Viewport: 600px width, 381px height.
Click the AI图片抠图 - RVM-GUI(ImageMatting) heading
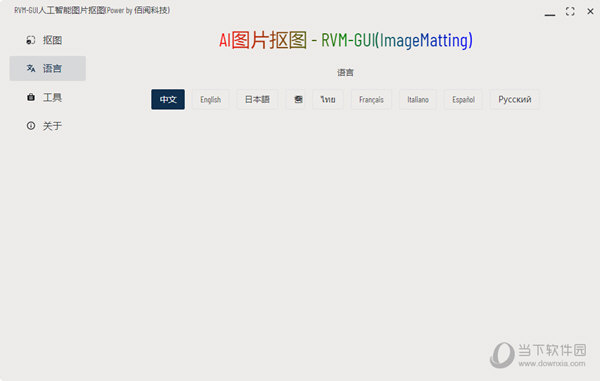(x=346, y=40)
